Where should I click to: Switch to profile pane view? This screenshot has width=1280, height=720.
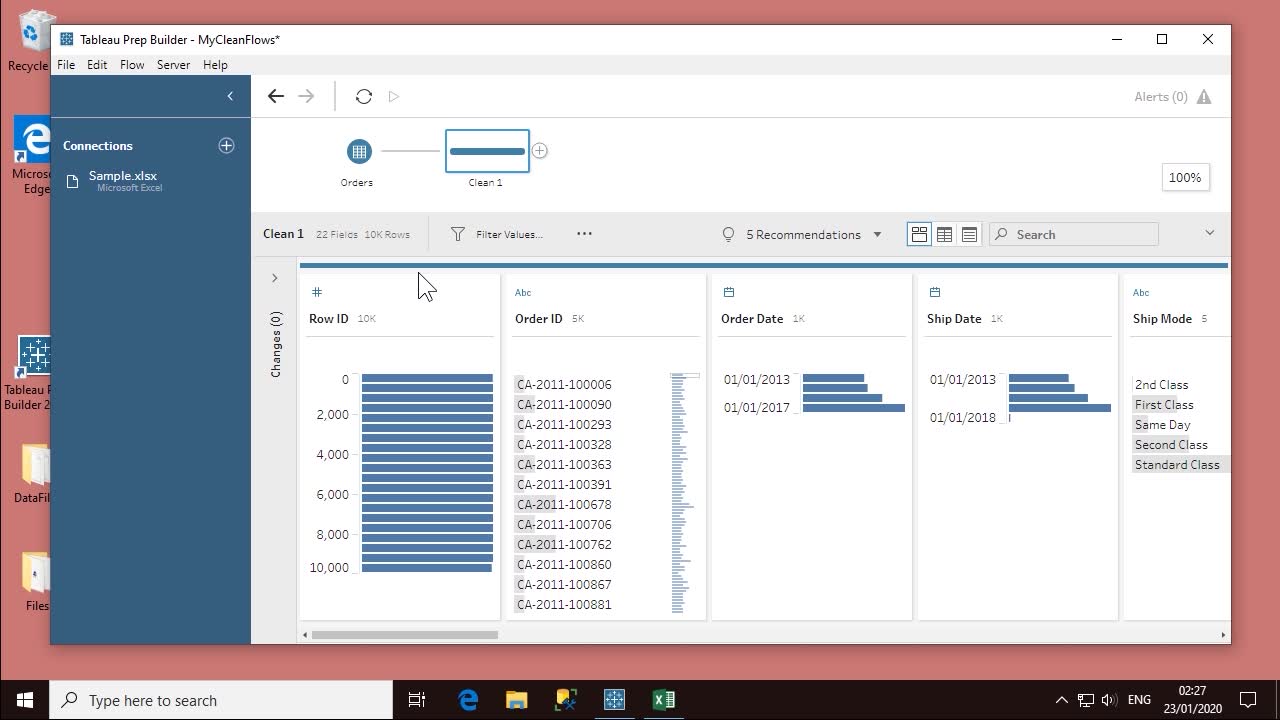click(918, 234)
